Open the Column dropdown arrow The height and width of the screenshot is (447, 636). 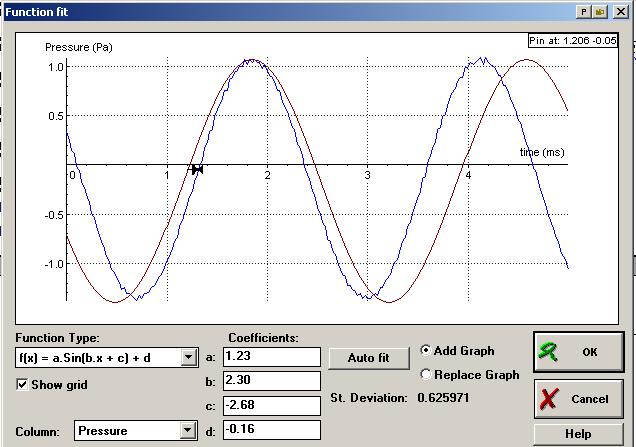point(187,430)
